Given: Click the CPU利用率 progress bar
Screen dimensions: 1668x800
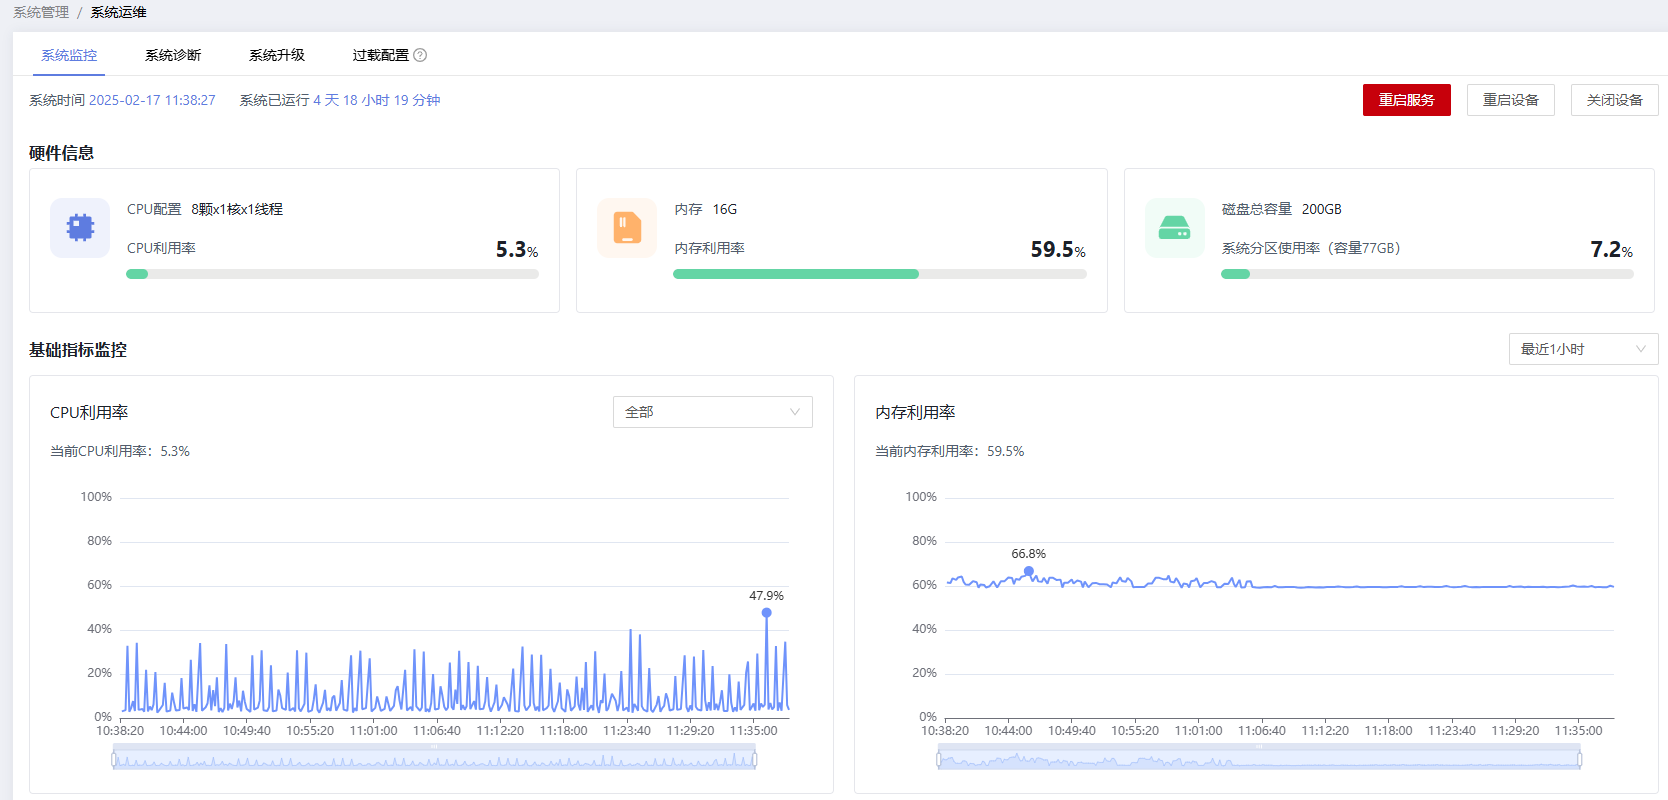Looking at the screenshot, I should (332, 274).
